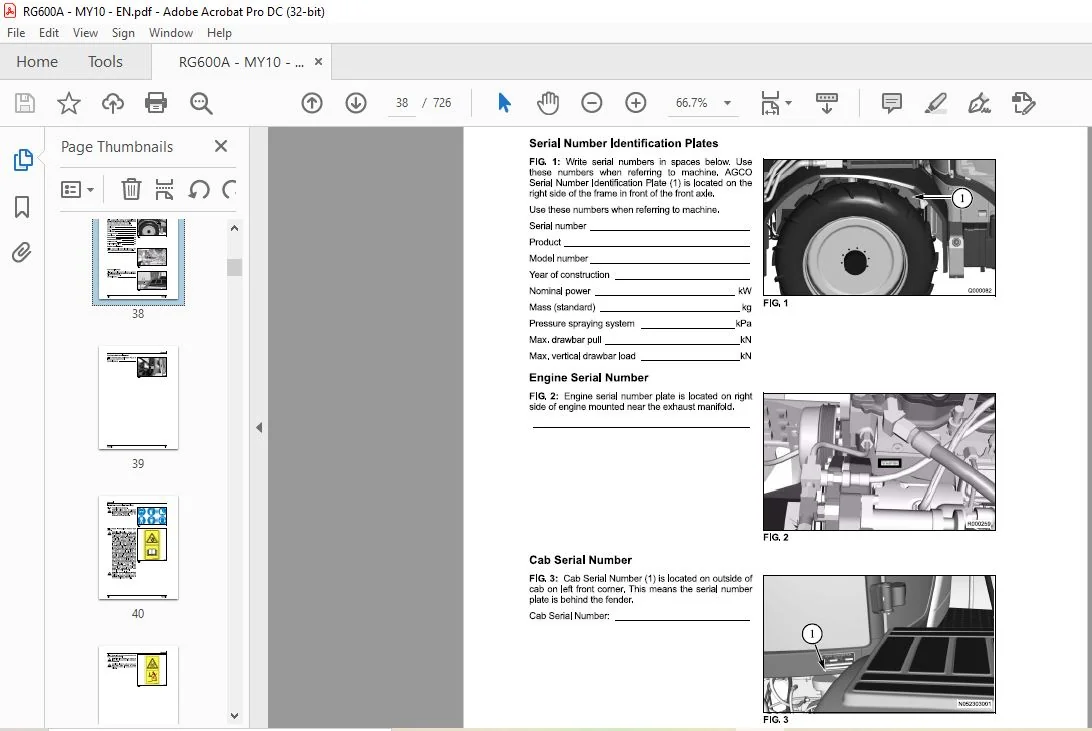This screenshot has width=1092, height=731.
Task: Click the Save file icon
Action: 25,103
